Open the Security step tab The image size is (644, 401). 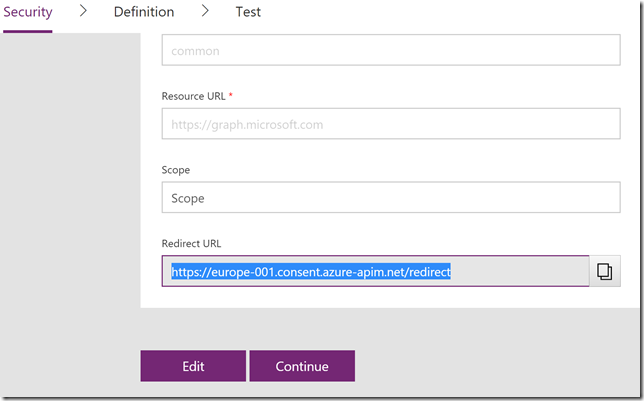click(x=28, y=12)
